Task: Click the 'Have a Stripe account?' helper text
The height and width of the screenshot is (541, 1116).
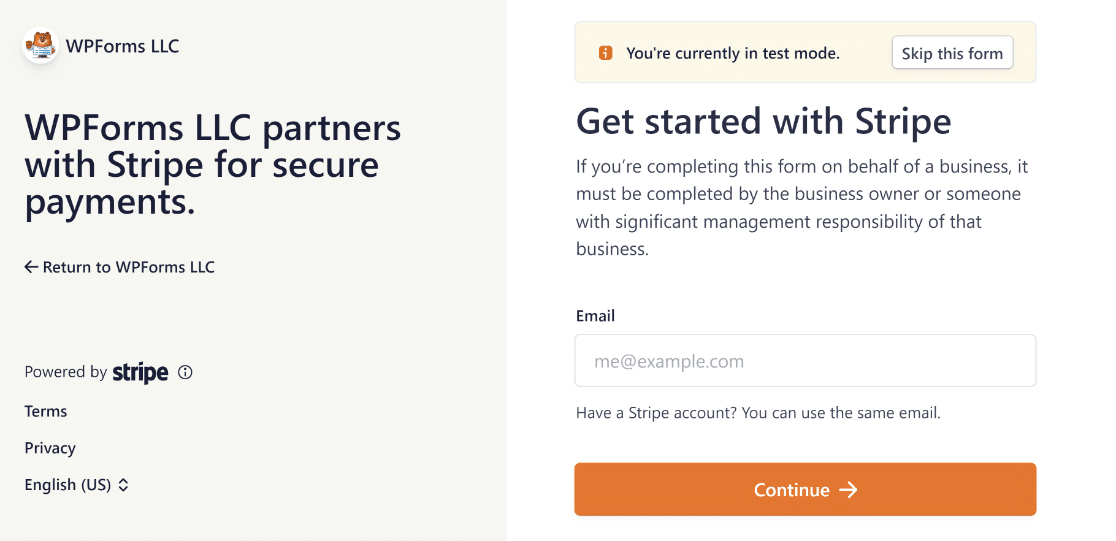Action: tap(758, 412)
